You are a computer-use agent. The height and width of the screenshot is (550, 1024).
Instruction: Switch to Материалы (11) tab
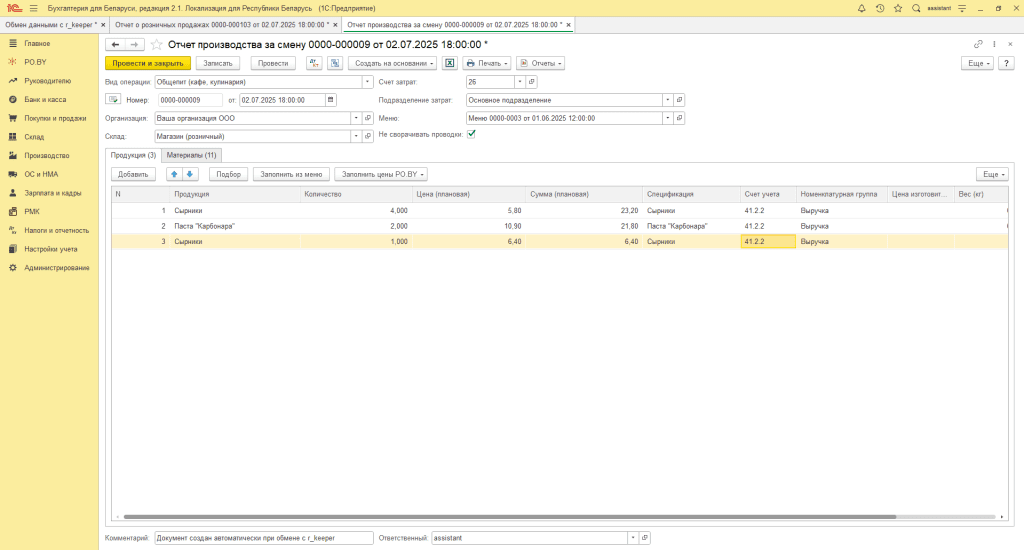(191, 155)
